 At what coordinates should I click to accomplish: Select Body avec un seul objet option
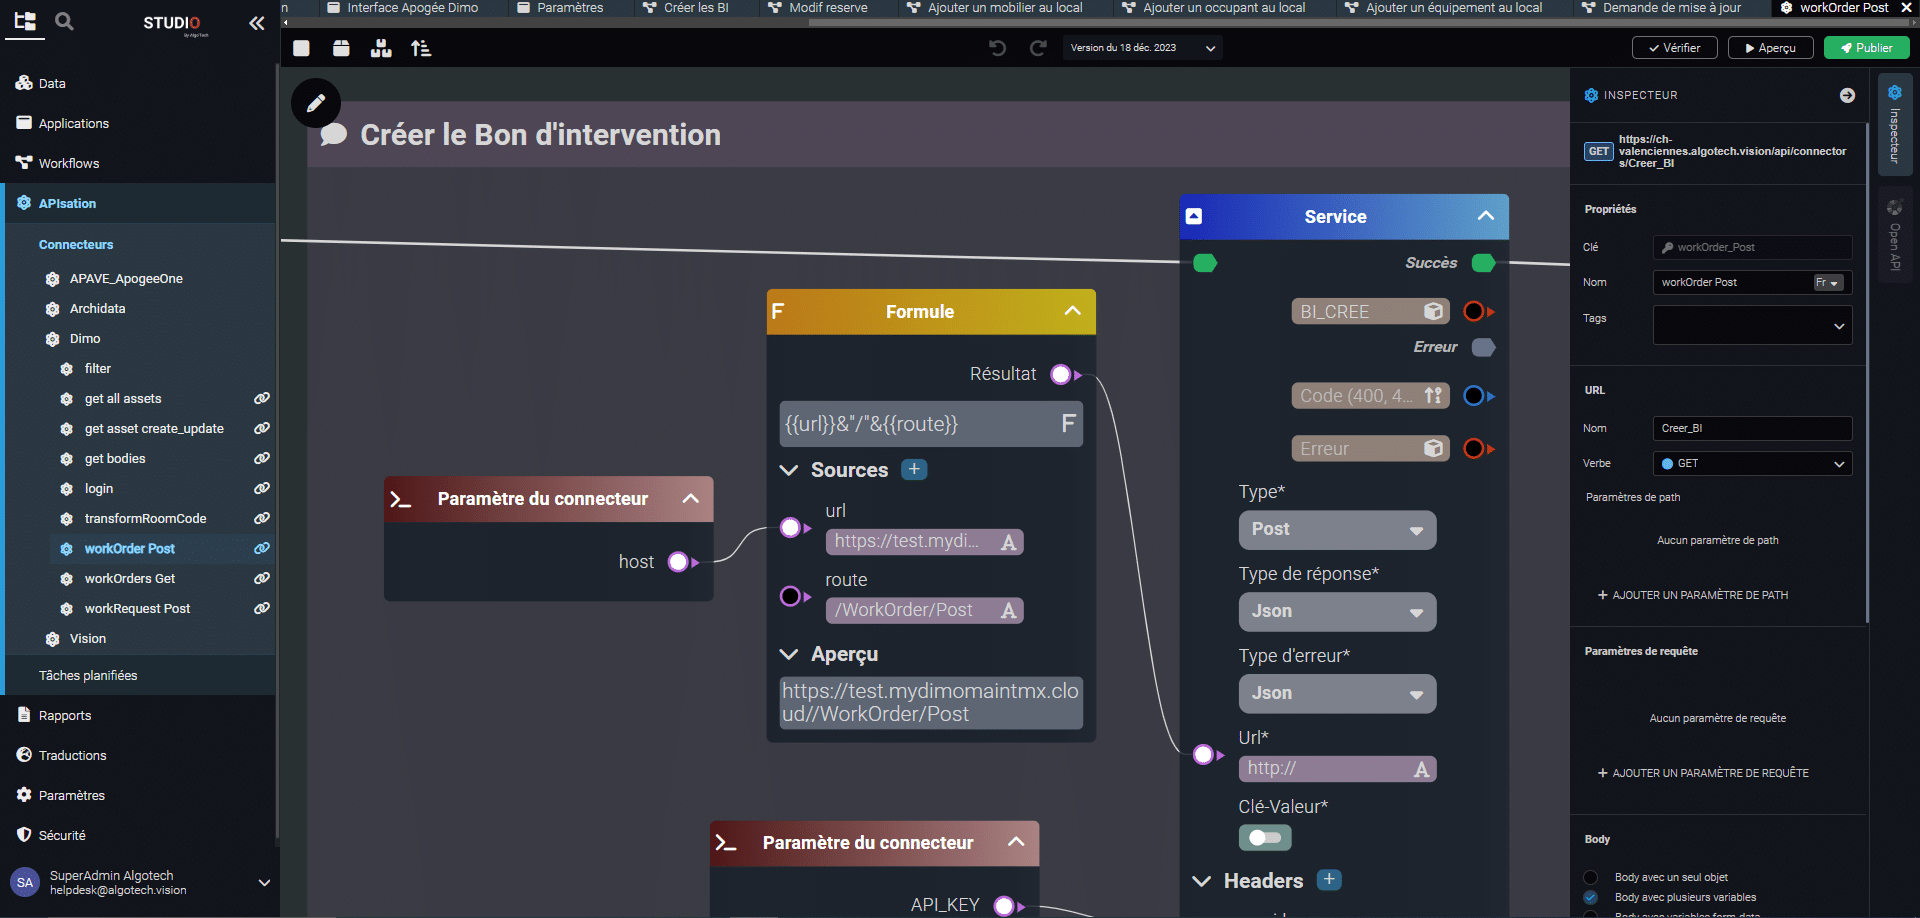pos(1590,877)
